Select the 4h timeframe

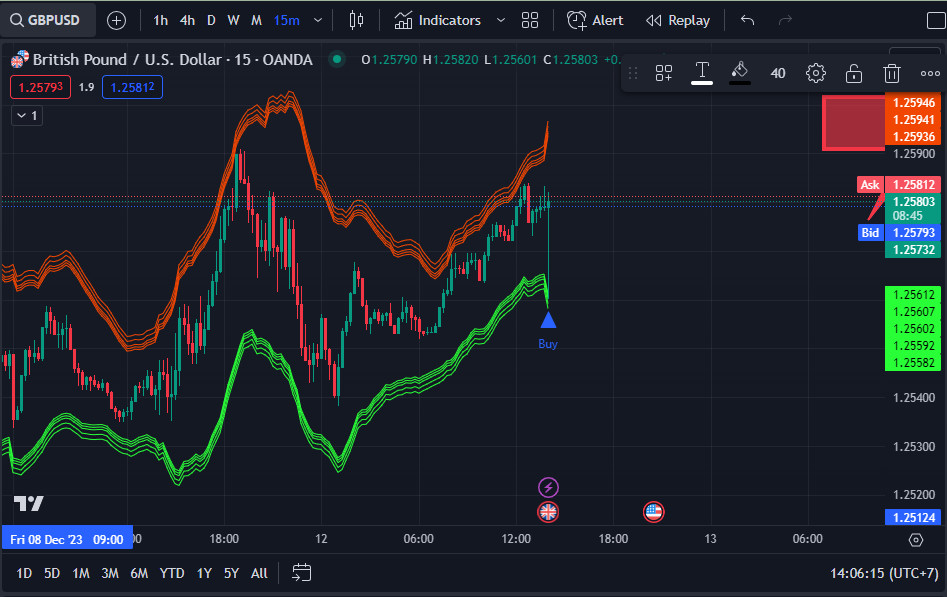pos(187,20)
